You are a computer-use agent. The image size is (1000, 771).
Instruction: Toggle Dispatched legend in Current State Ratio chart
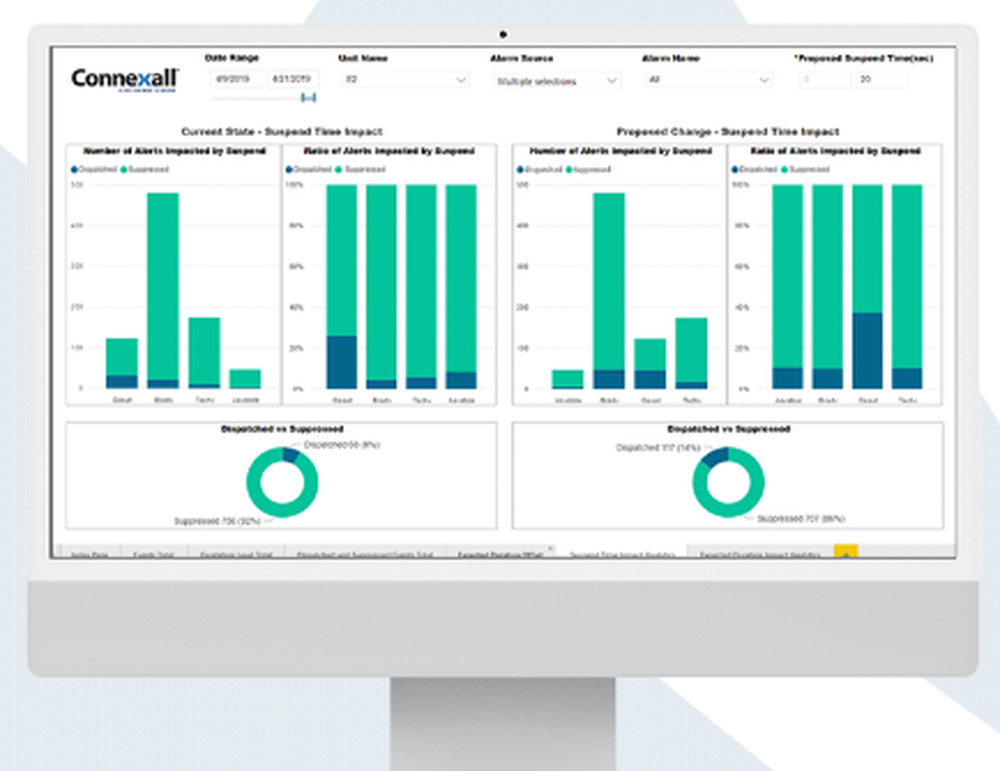309,170
